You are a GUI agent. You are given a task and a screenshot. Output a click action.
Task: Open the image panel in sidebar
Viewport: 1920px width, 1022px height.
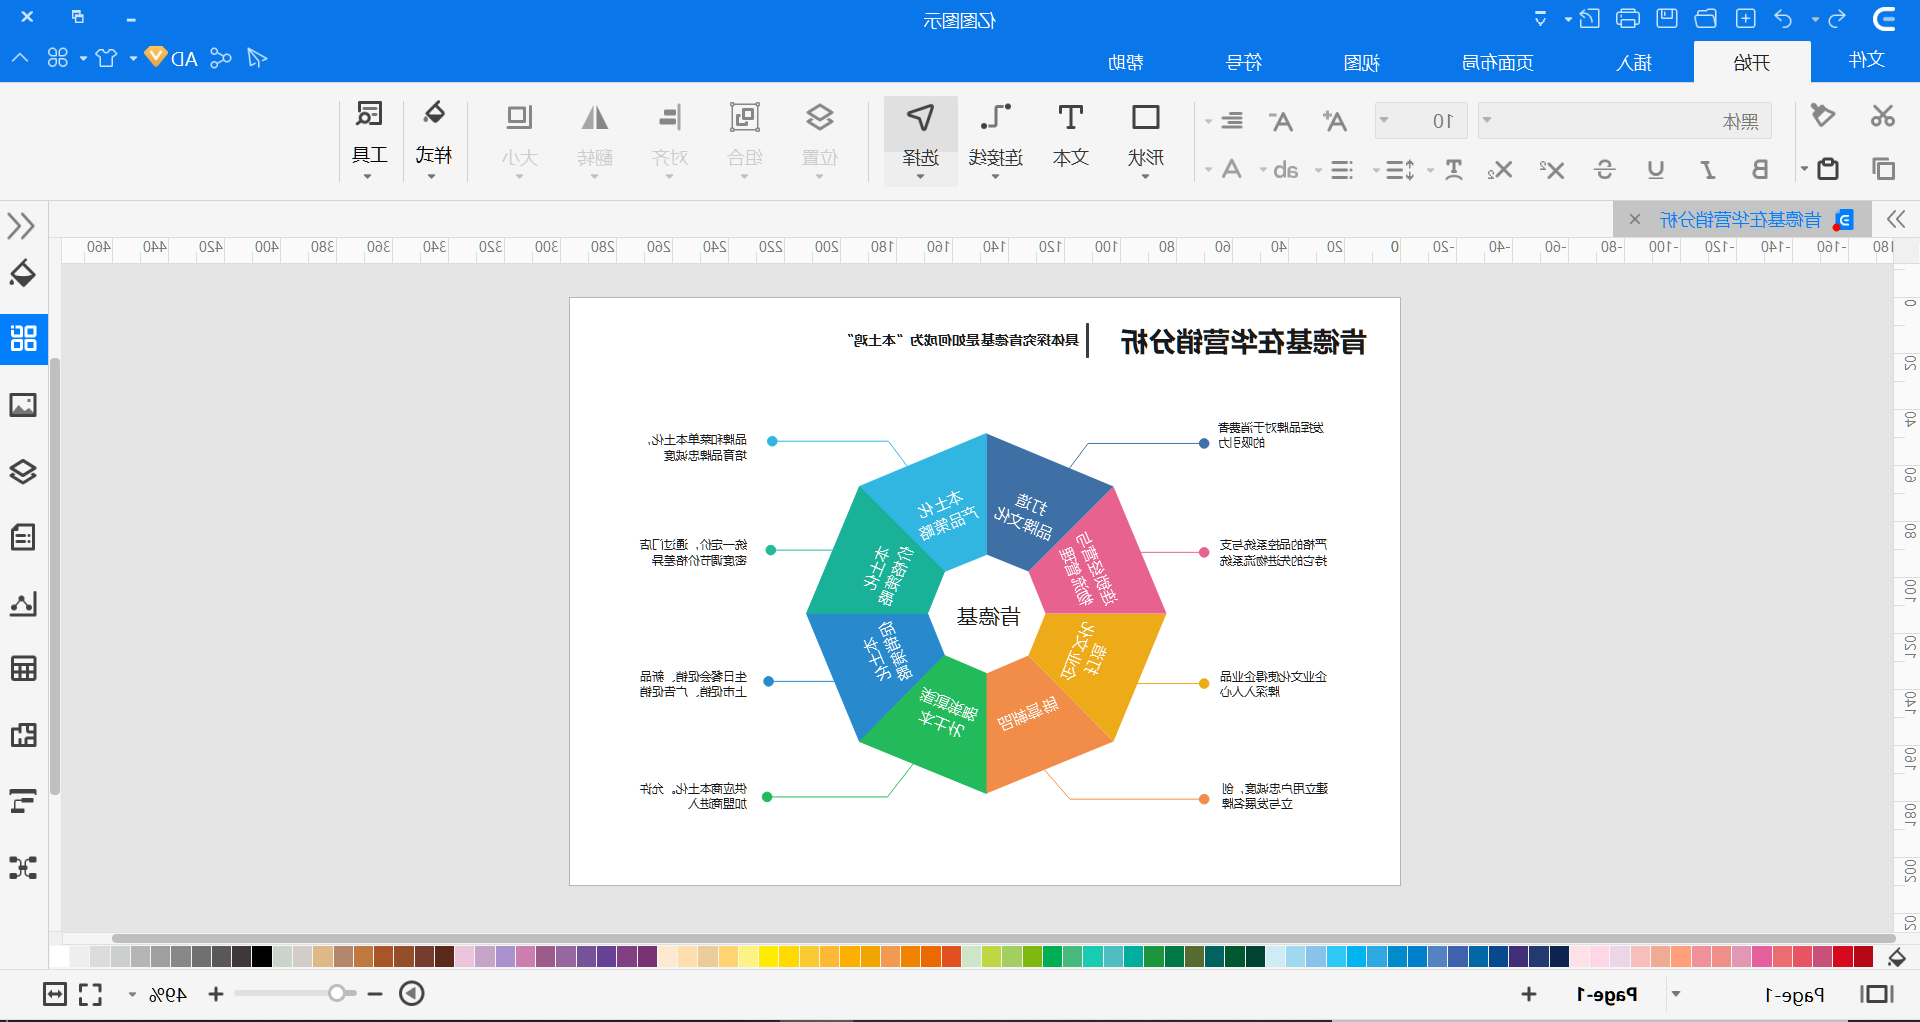(23, 405)
